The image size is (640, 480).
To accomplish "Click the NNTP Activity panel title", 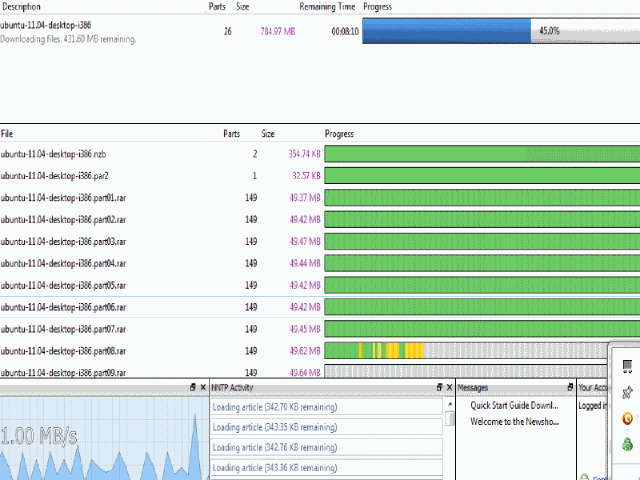I will [232, 387].
